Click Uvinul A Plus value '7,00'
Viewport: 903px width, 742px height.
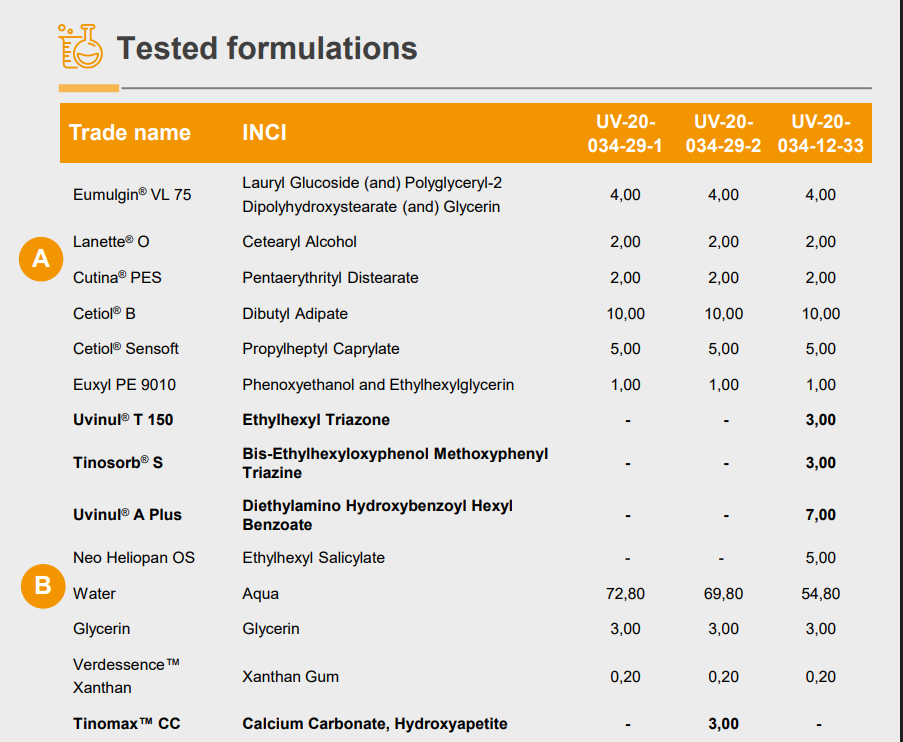coord(821,514)
